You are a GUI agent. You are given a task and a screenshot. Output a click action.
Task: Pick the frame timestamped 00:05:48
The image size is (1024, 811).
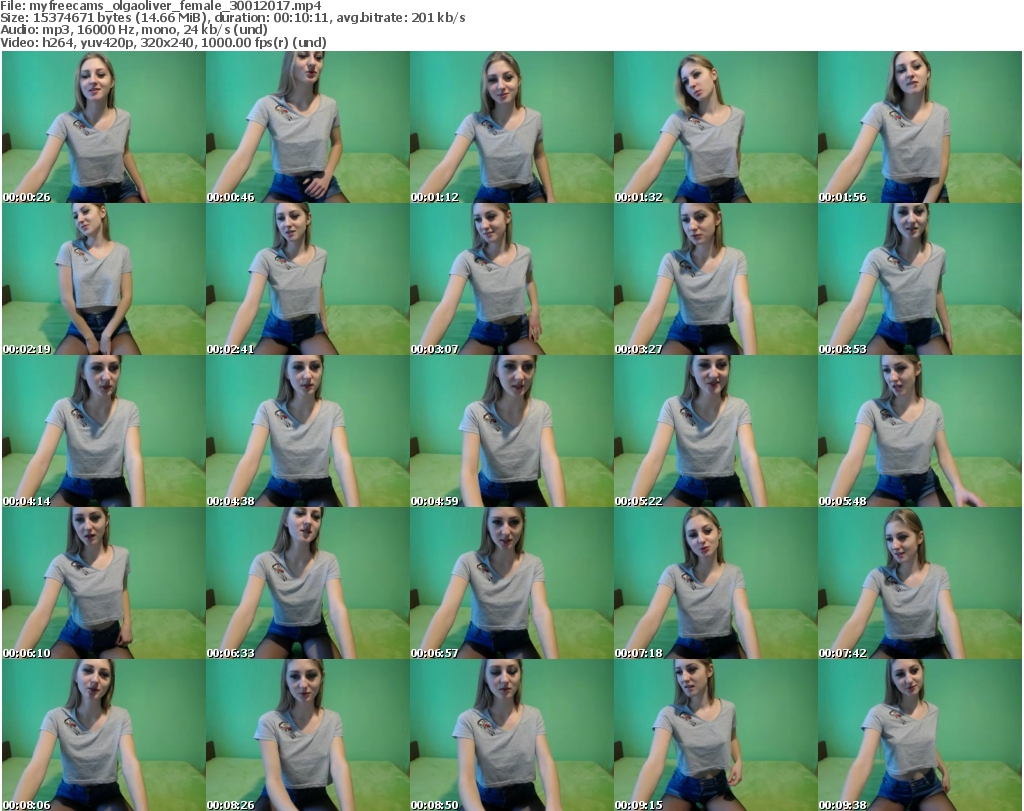pyautogui.click(x=920, y=431)
